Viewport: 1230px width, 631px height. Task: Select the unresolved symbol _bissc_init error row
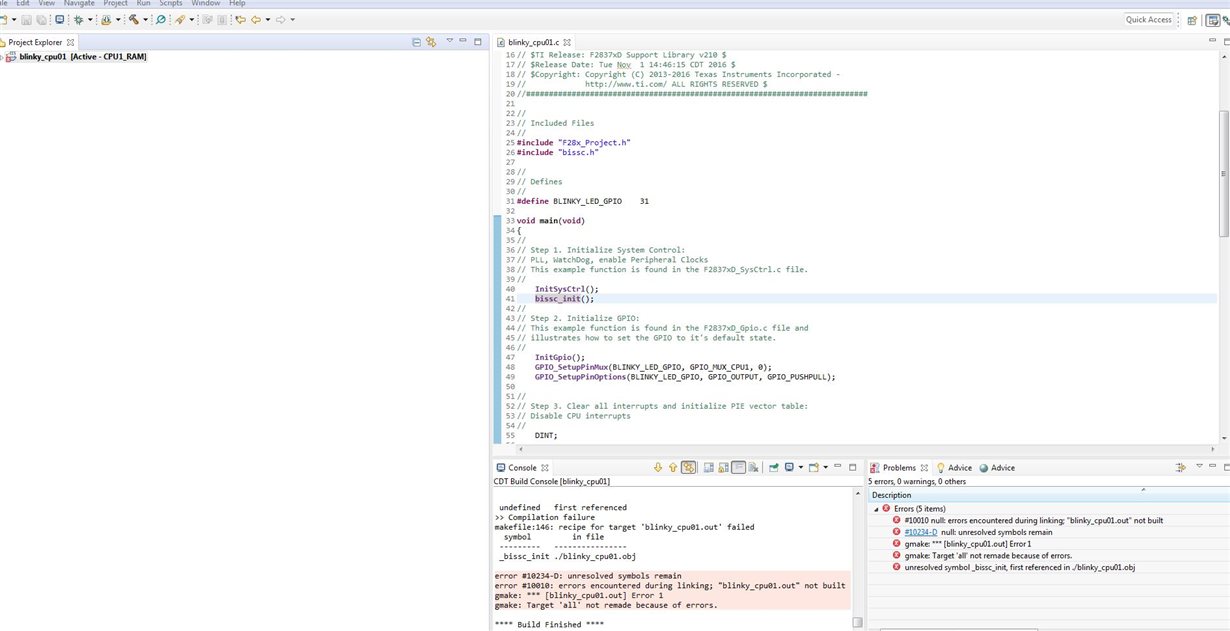(x=1018, y=567)
